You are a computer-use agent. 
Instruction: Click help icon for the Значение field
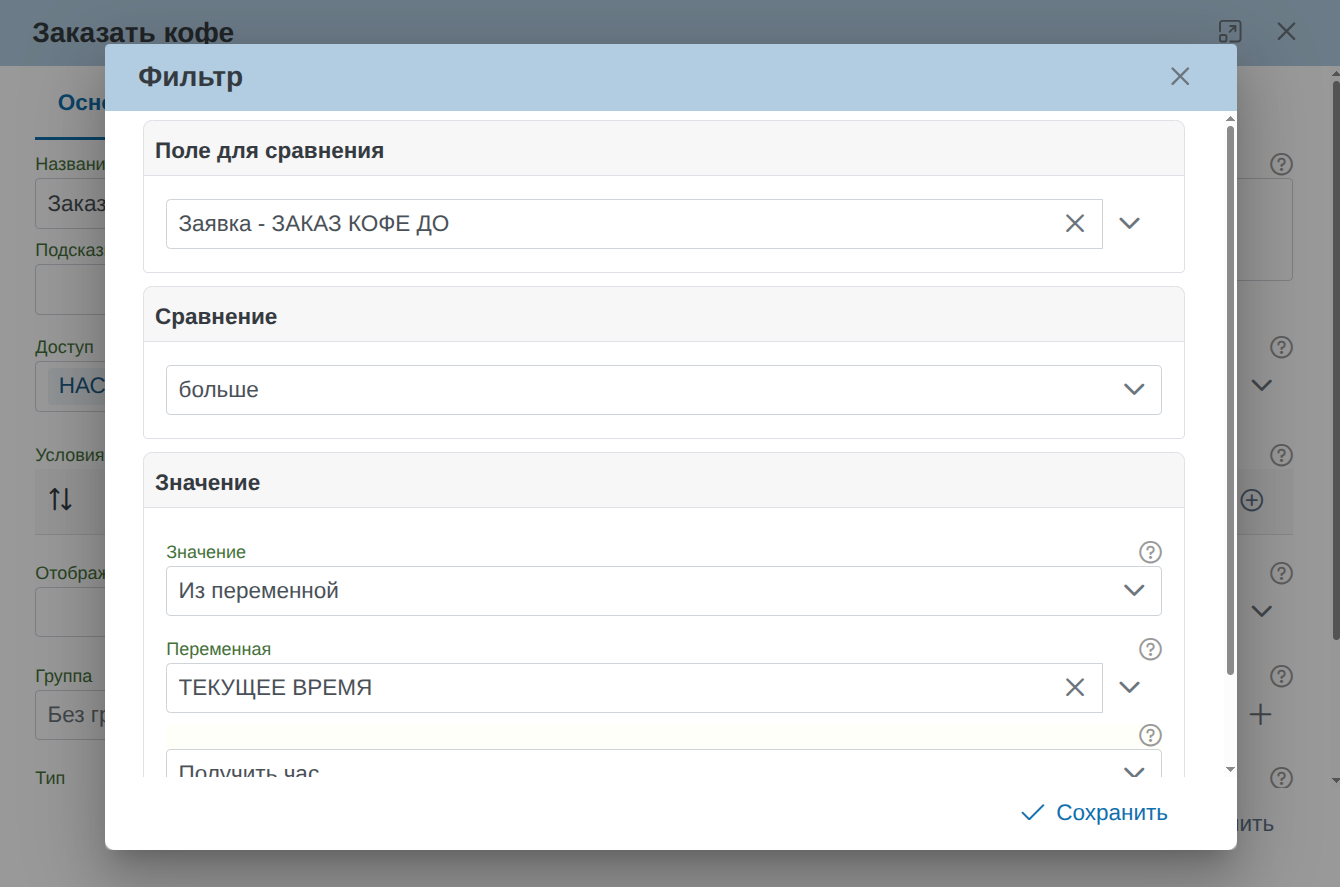point(1150,552)
